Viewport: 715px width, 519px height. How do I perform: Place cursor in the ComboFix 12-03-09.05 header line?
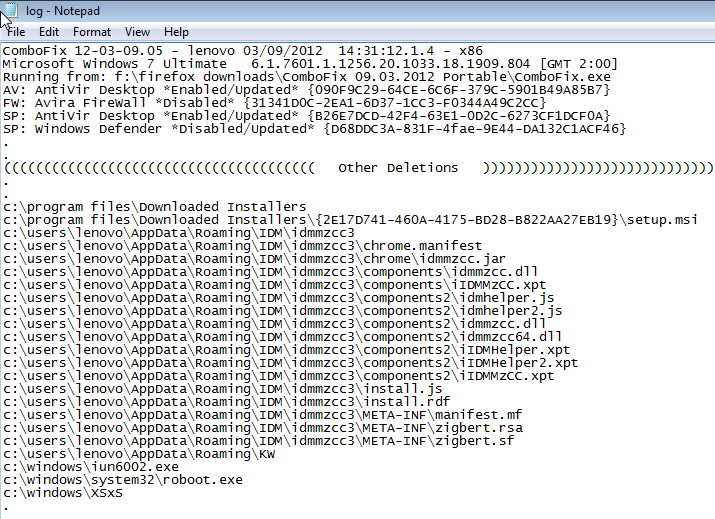[x=243, y=51]
